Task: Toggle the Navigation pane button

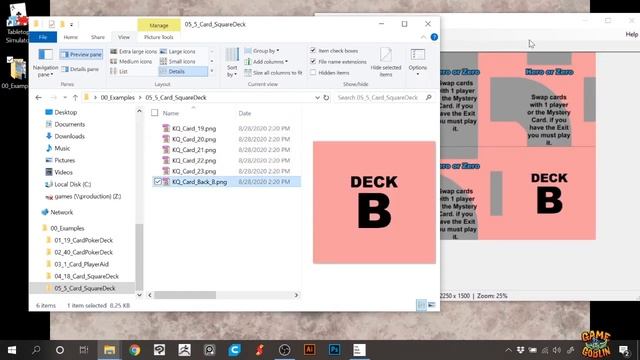Action: click(x=45, y=62)
